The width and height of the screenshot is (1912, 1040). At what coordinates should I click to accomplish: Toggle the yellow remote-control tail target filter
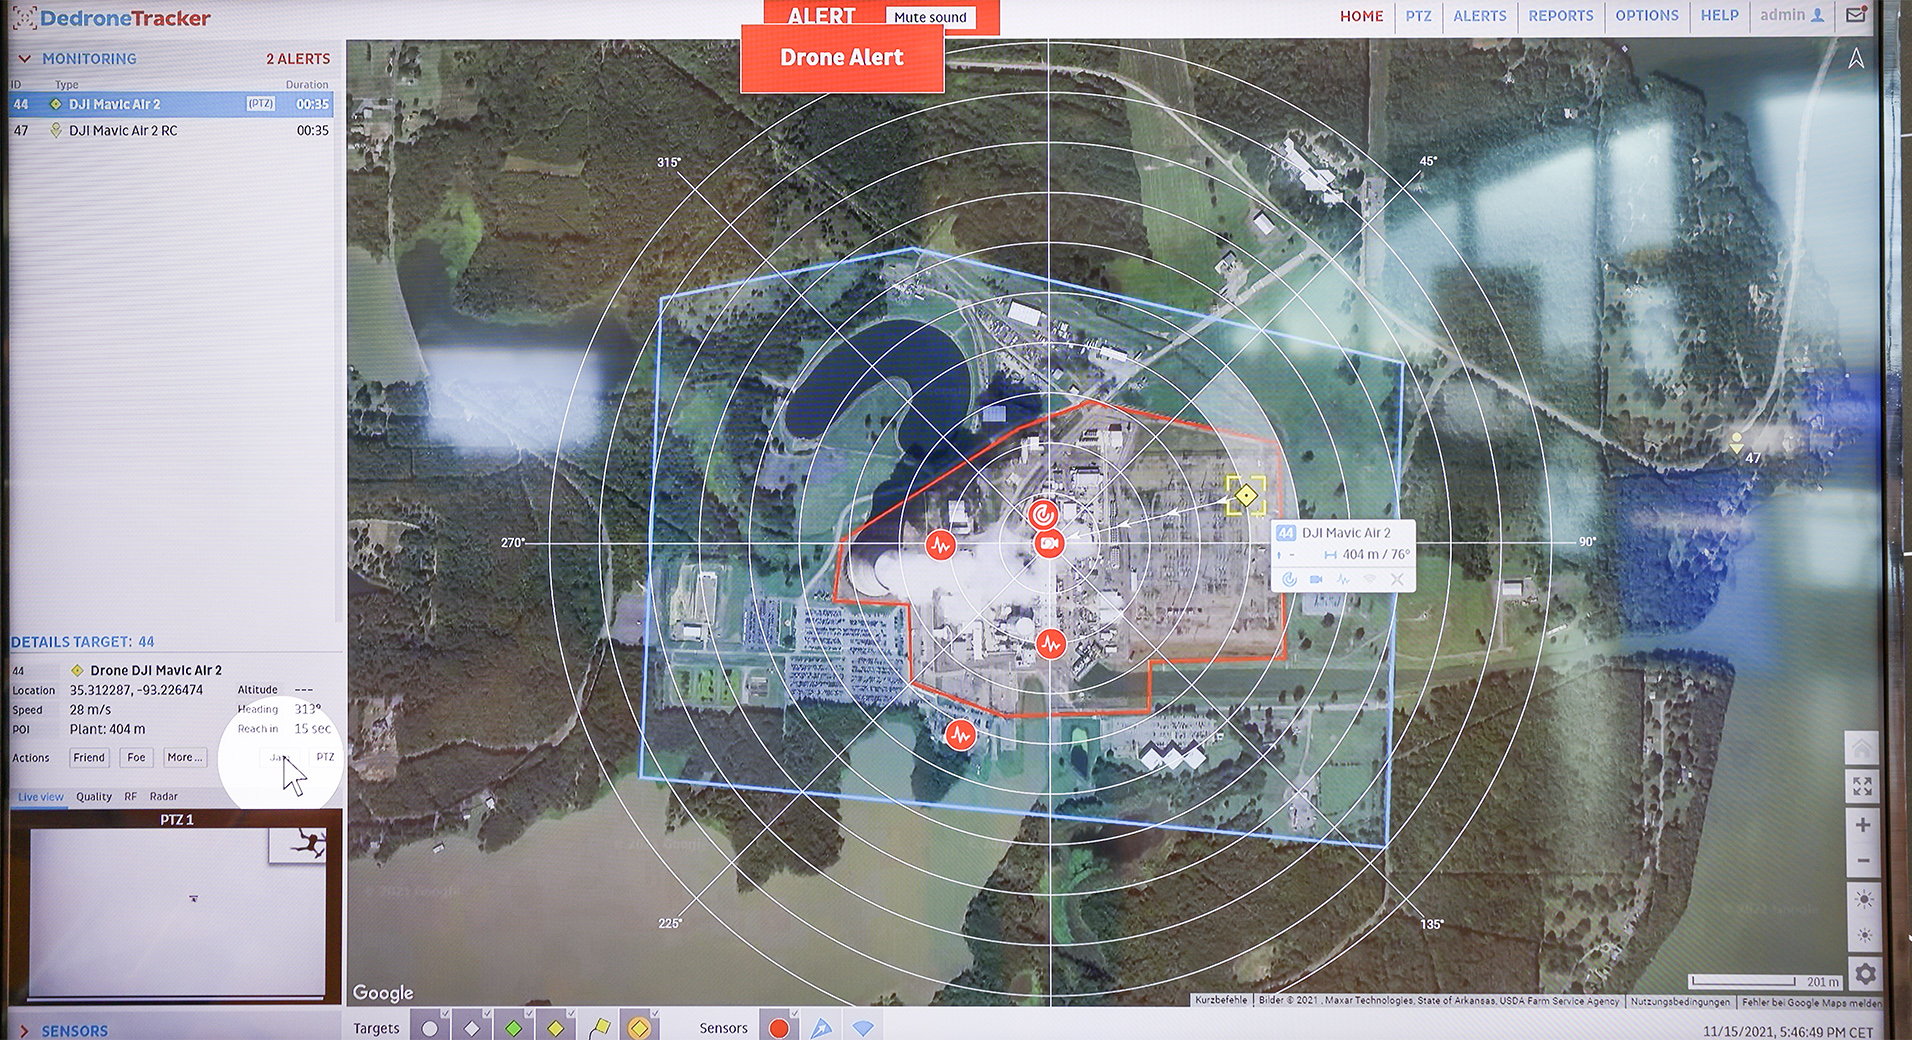tap(598, 1027)
